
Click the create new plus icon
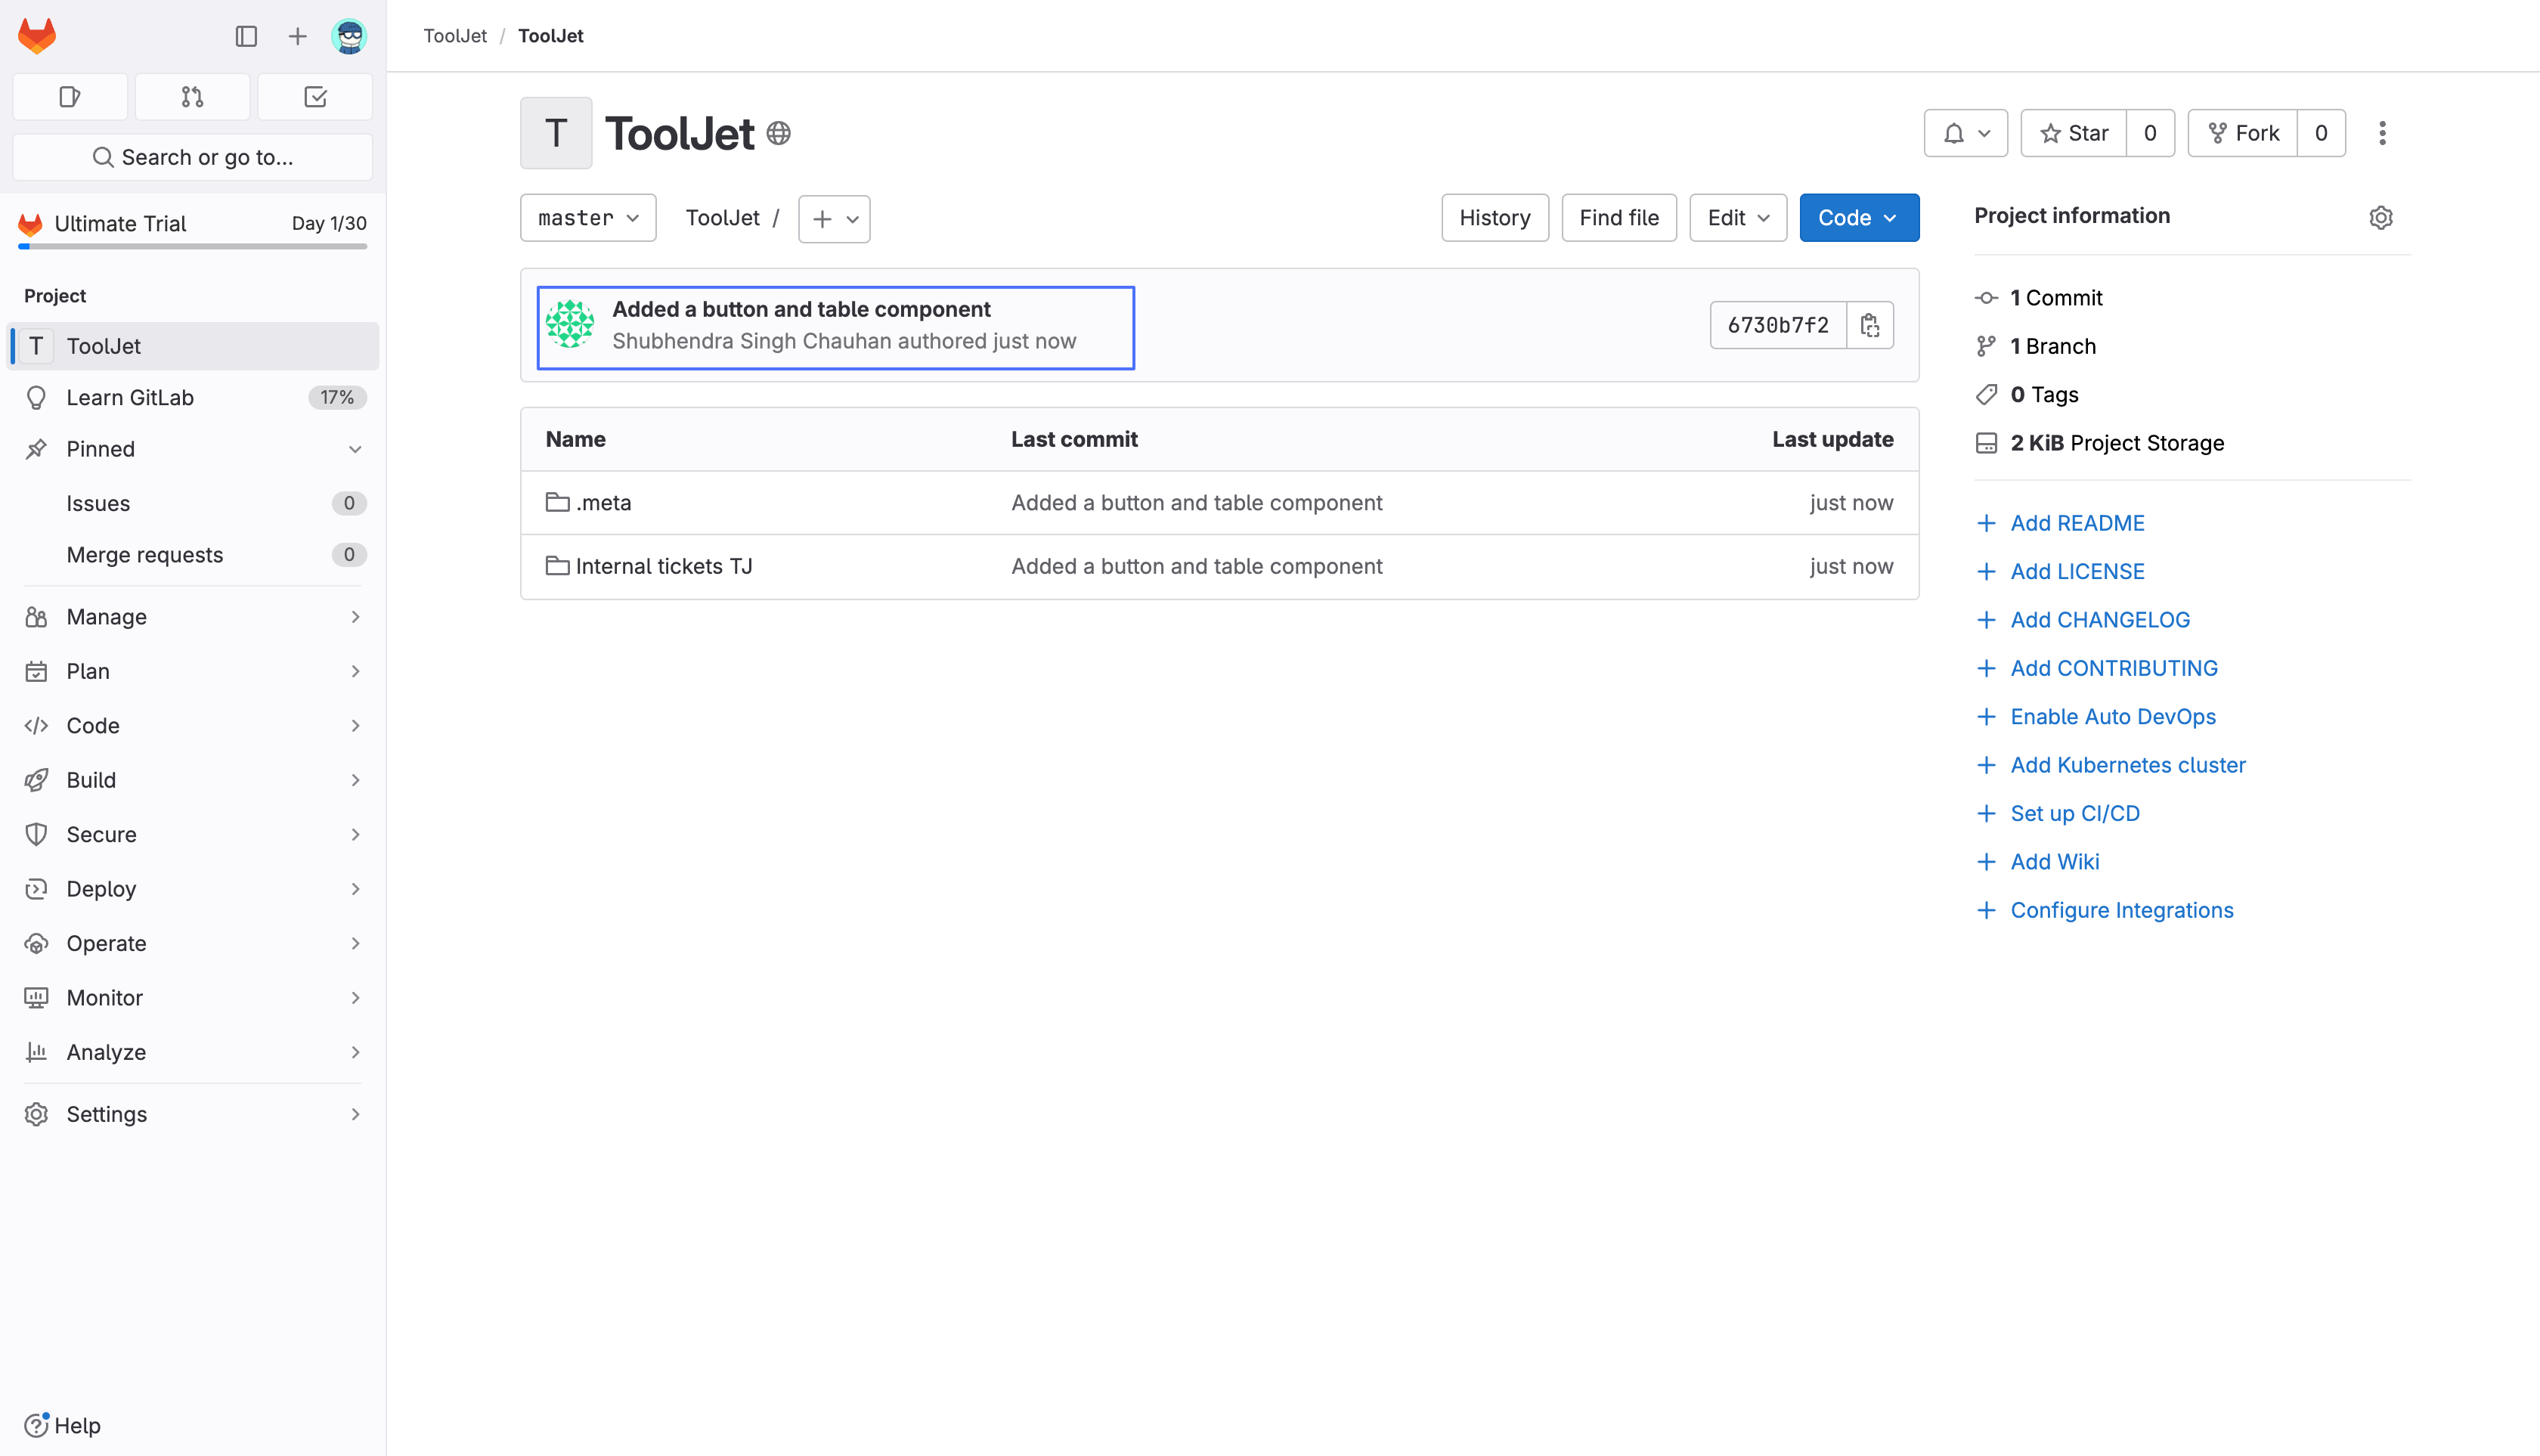pyautogui.click(x=297, y=37)
